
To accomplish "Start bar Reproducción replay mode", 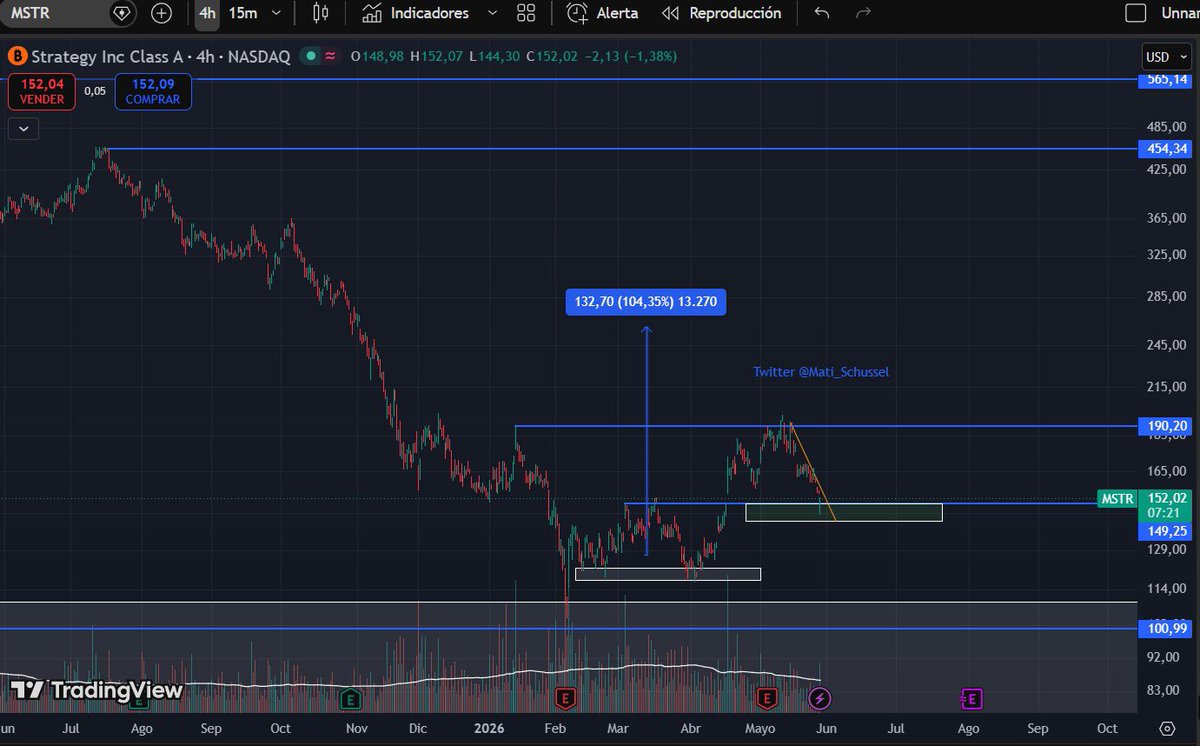I will [x=722, y=14].
